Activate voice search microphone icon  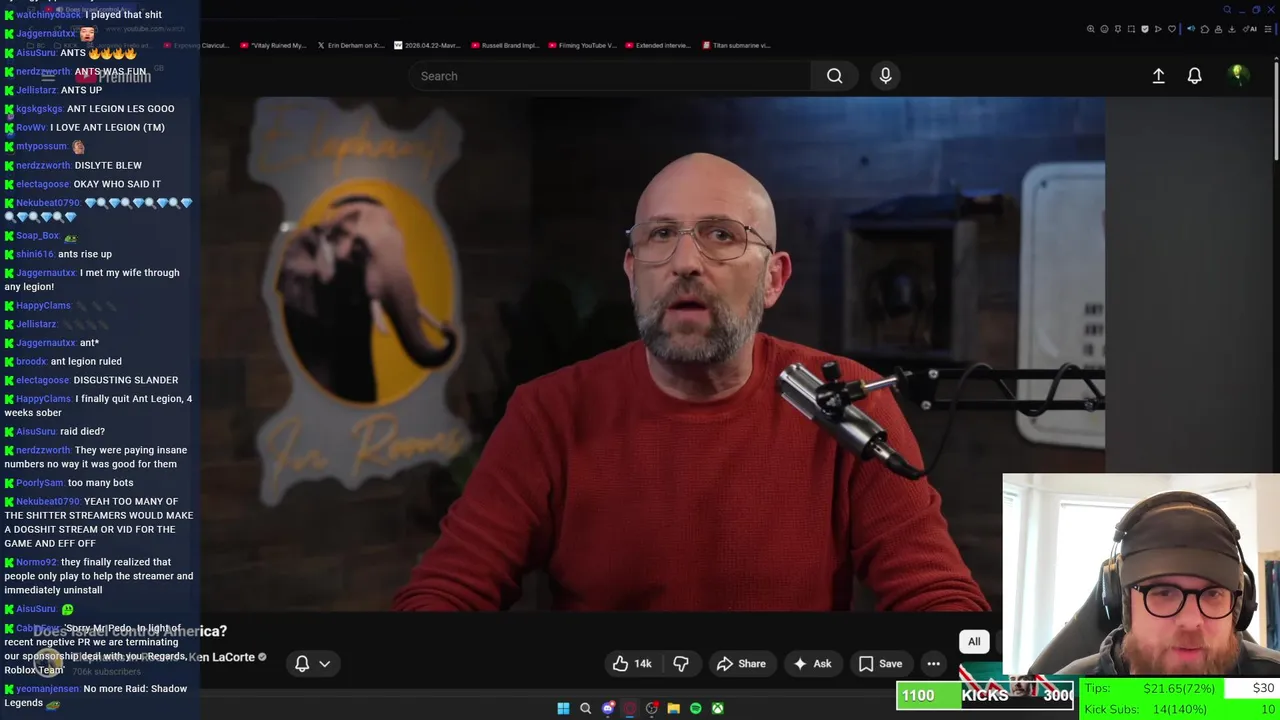[x=885, y=76]
